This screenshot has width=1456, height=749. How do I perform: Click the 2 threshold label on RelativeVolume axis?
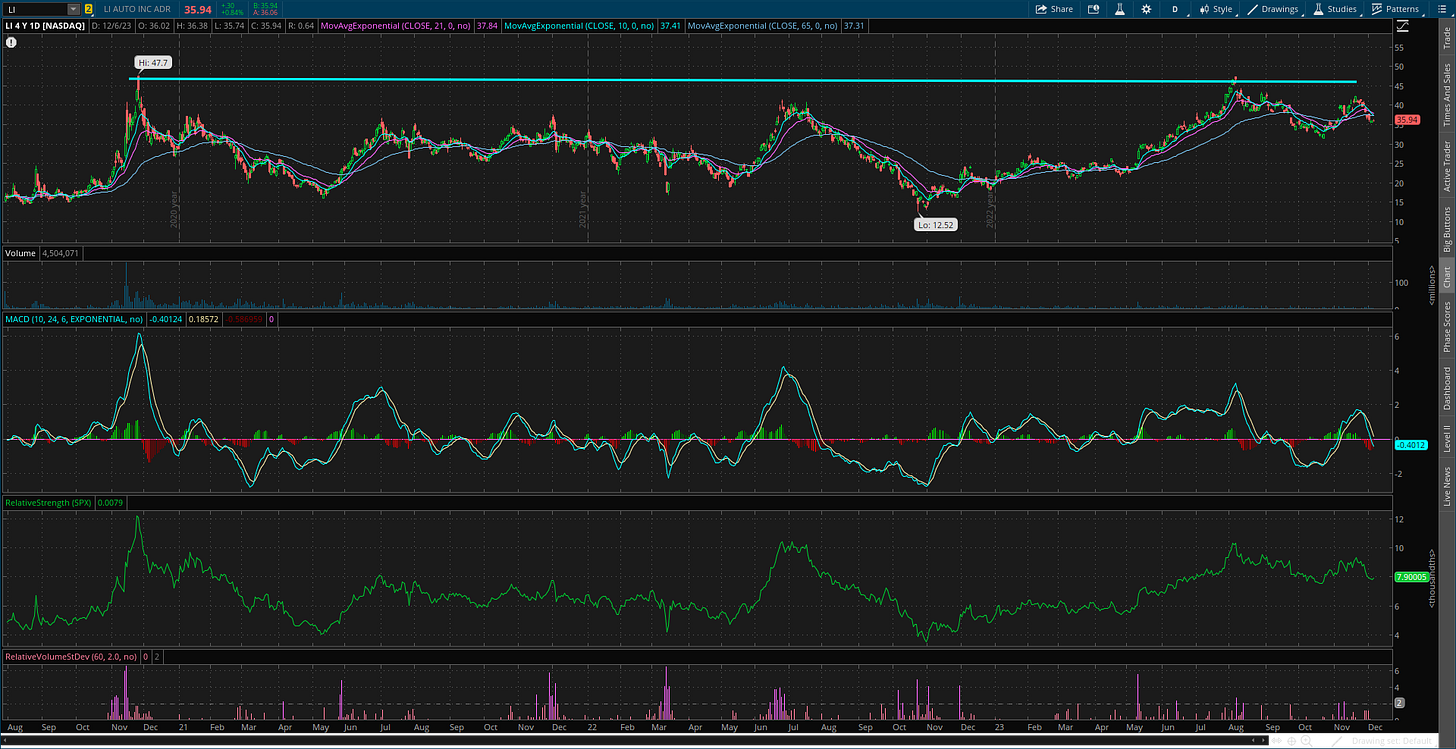pos(1400,703)
